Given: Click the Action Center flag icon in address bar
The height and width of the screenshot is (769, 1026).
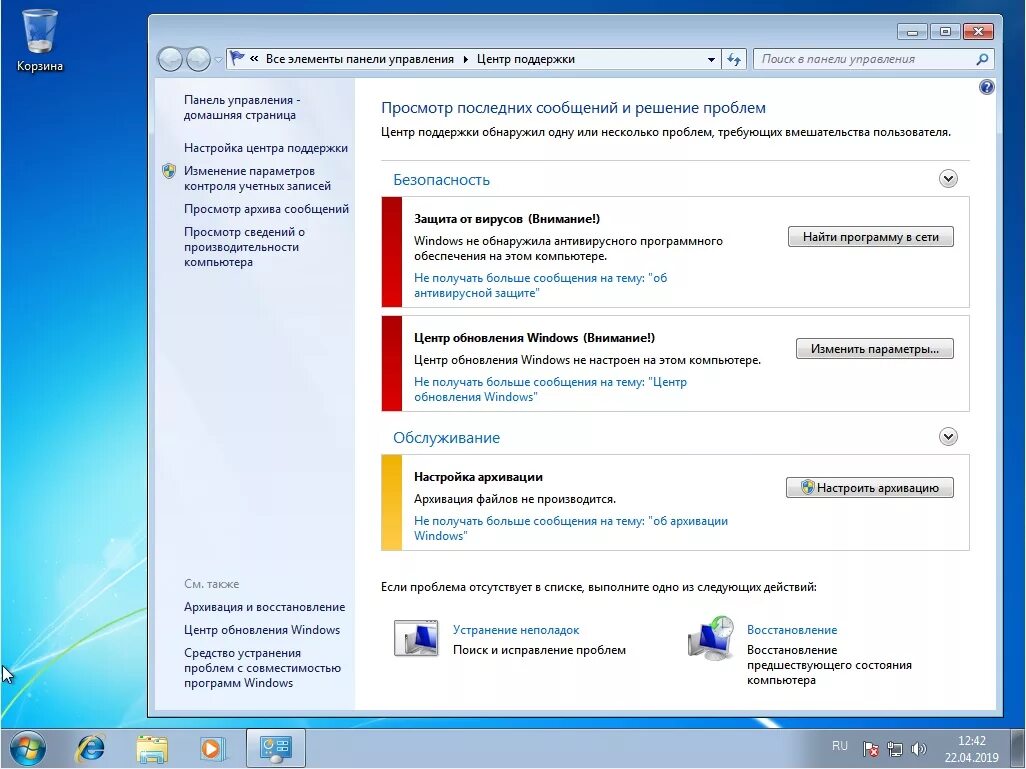Looking at the screenshot, I should (237, 59).
